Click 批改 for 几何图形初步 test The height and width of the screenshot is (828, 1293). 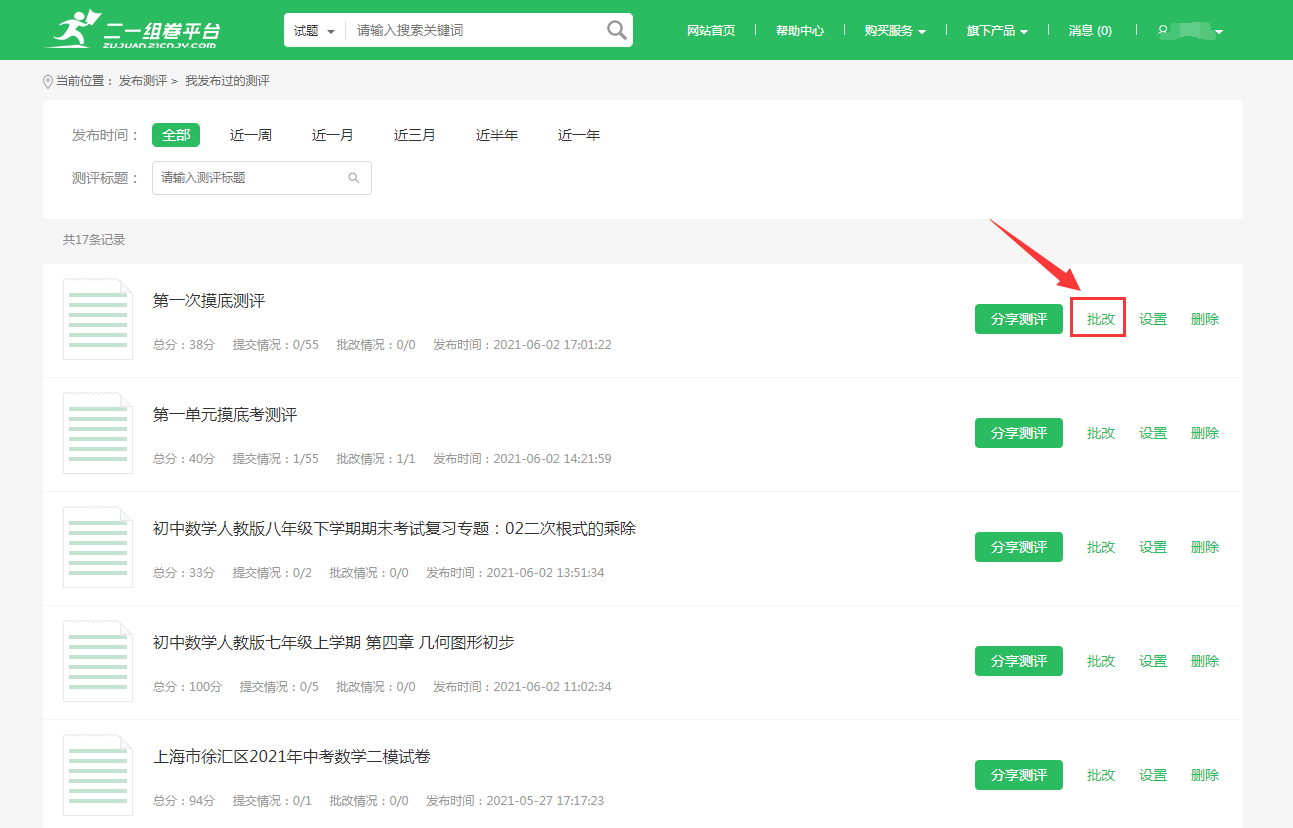1101,661
